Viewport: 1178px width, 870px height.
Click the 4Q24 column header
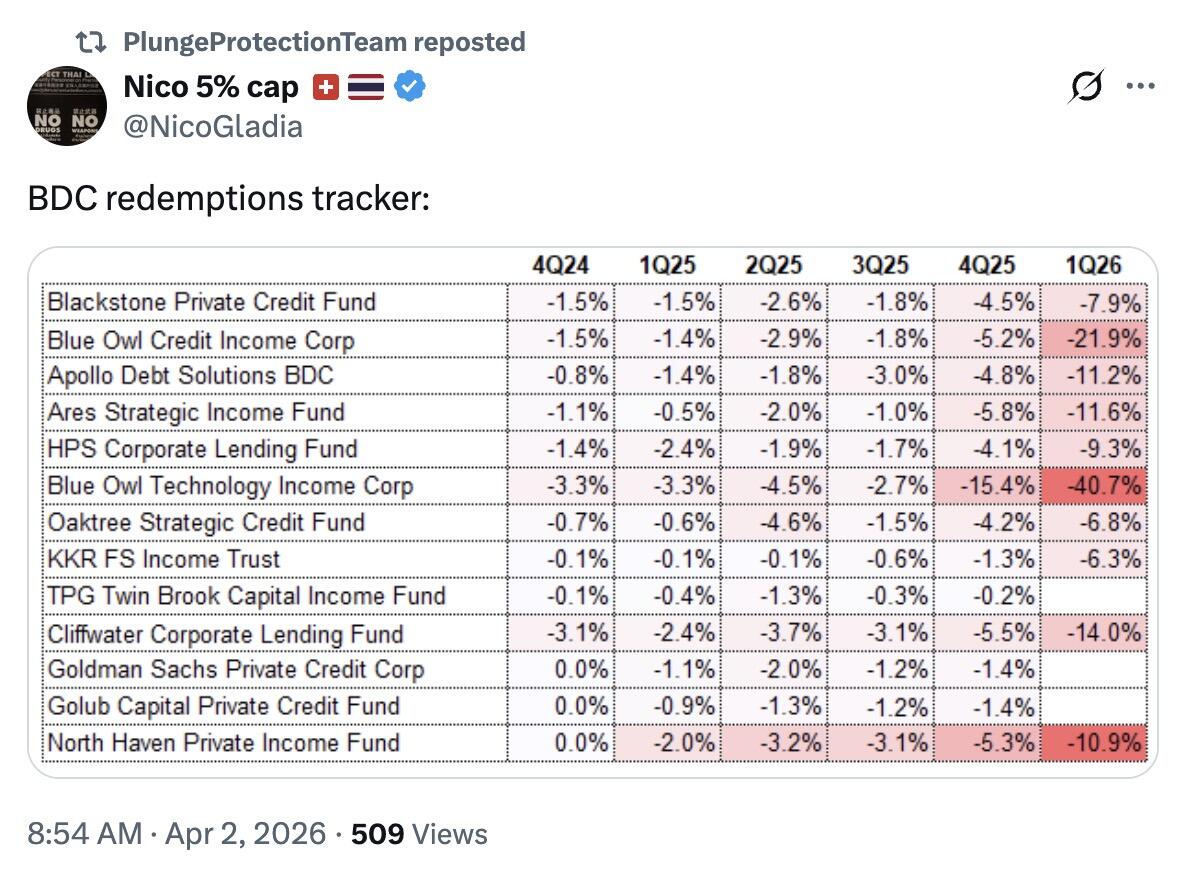(x=561, y=265)
